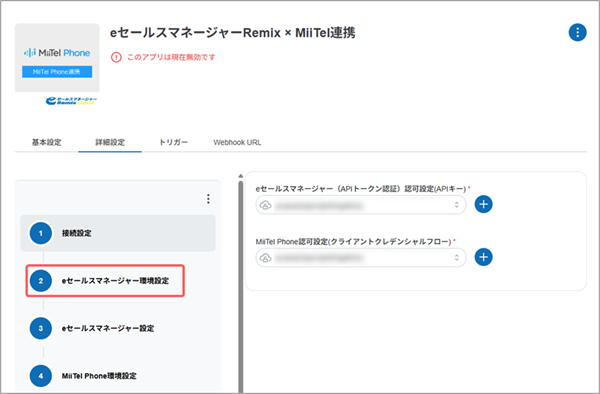Click the red warning icon beside disabled notice
The image size is (600, 394).
click(116, 57)
